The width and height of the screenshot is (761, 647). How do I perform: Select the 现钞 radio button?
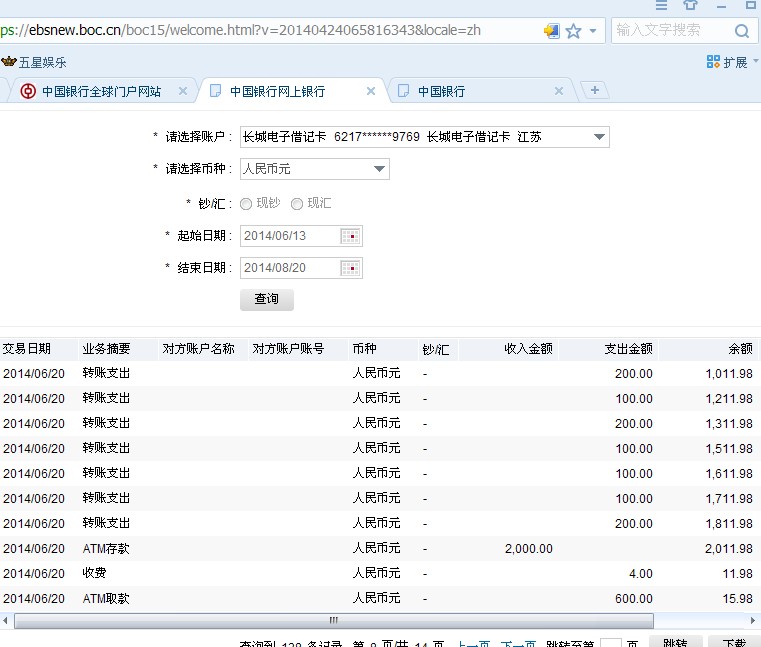click(x=246, y=204)
